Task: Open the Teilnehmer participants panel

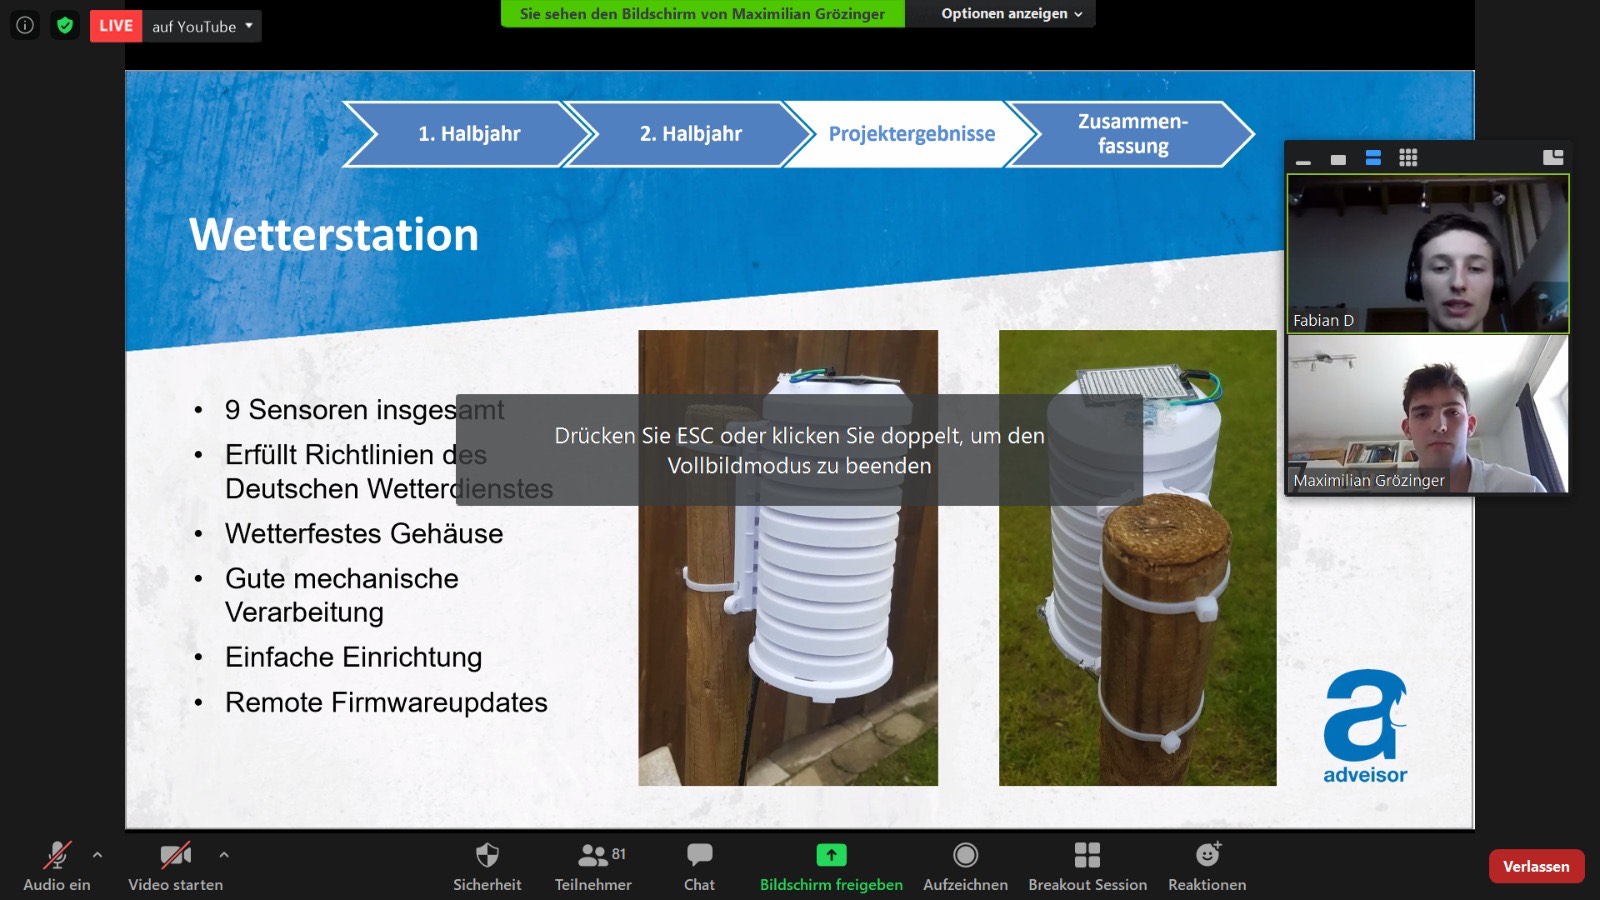Action: [593, 865]
